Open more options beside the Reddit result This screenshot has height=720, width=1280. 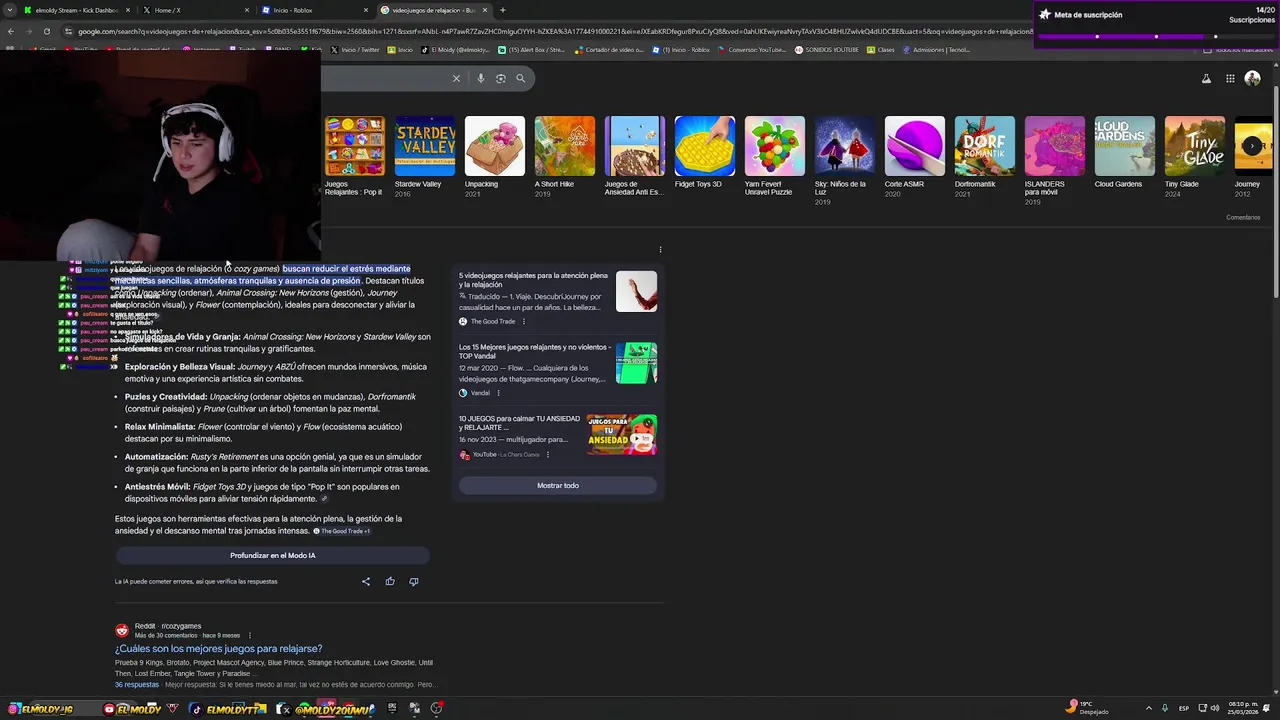coord(250,635)
